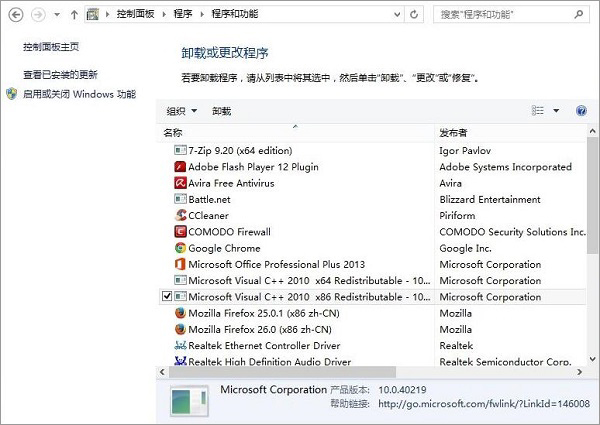Select the COMODO Firewall icon

(x=180, y=232)
